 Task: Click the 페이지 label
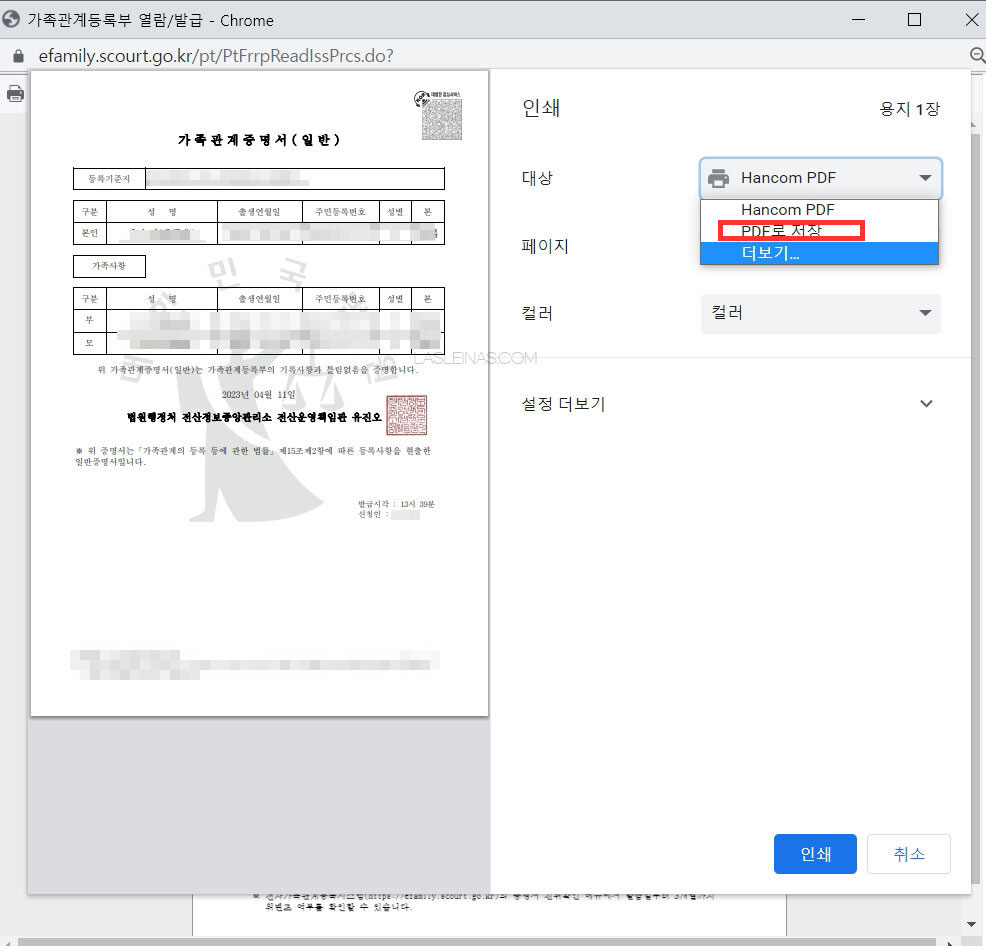click(x=545, y=246)
